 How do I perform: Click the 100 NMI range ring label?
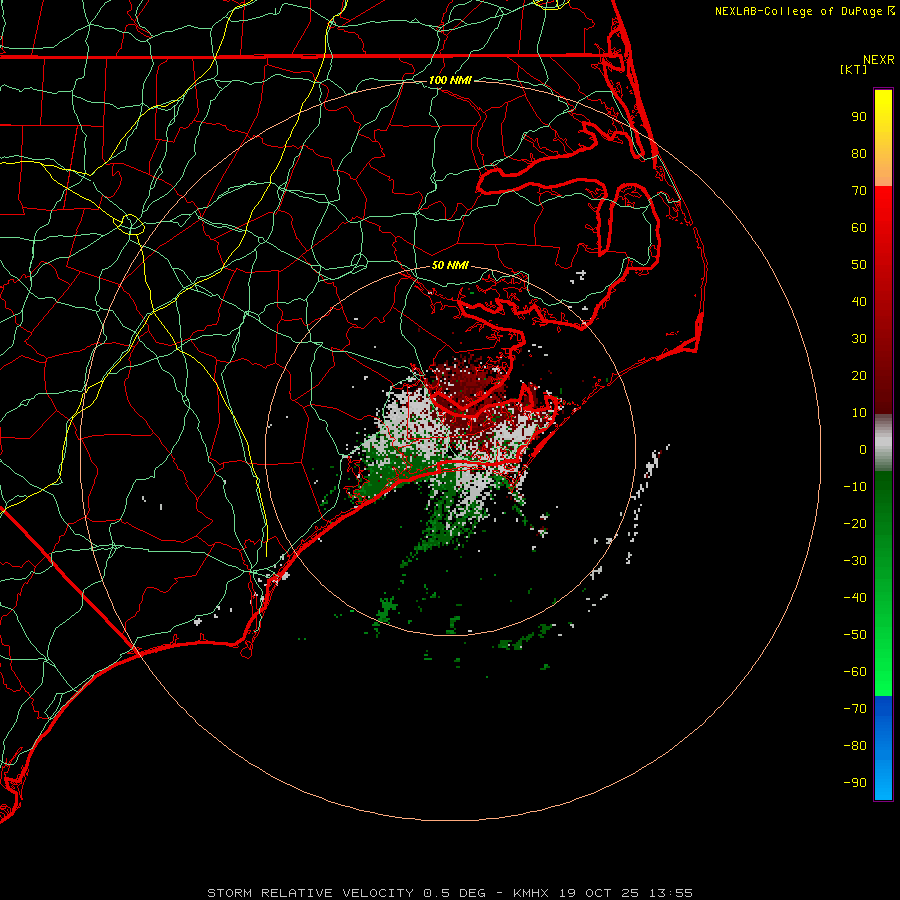point(450,80)
